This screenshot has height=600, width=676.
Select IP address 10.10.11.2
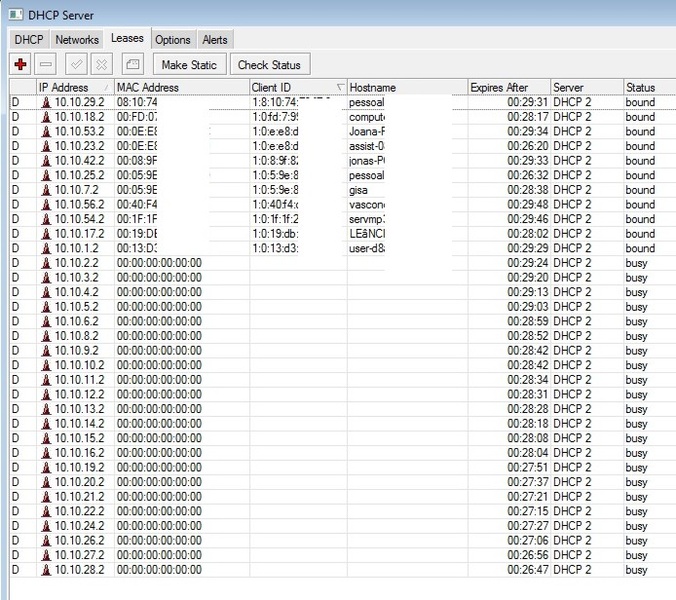pyautogui.click(x=79, y=380)
